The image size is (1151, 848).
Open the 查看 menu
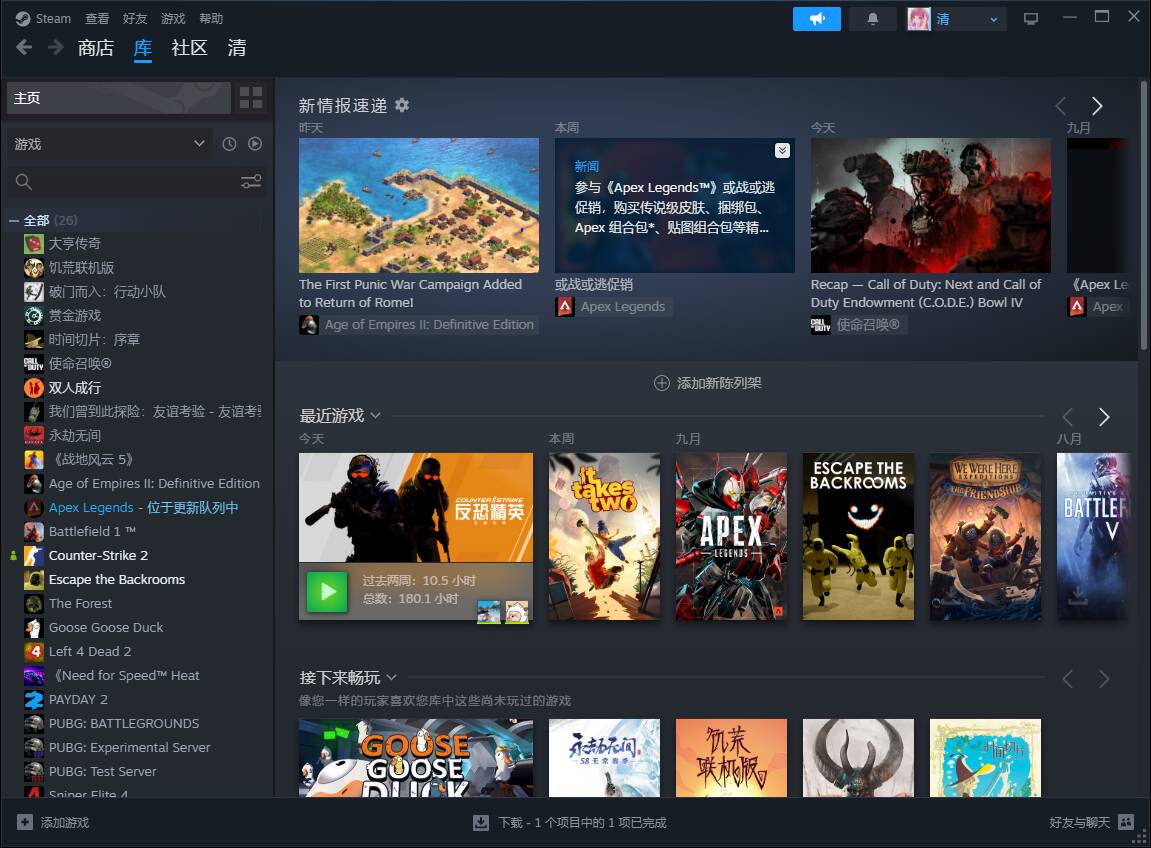click(x=97, y=18)
